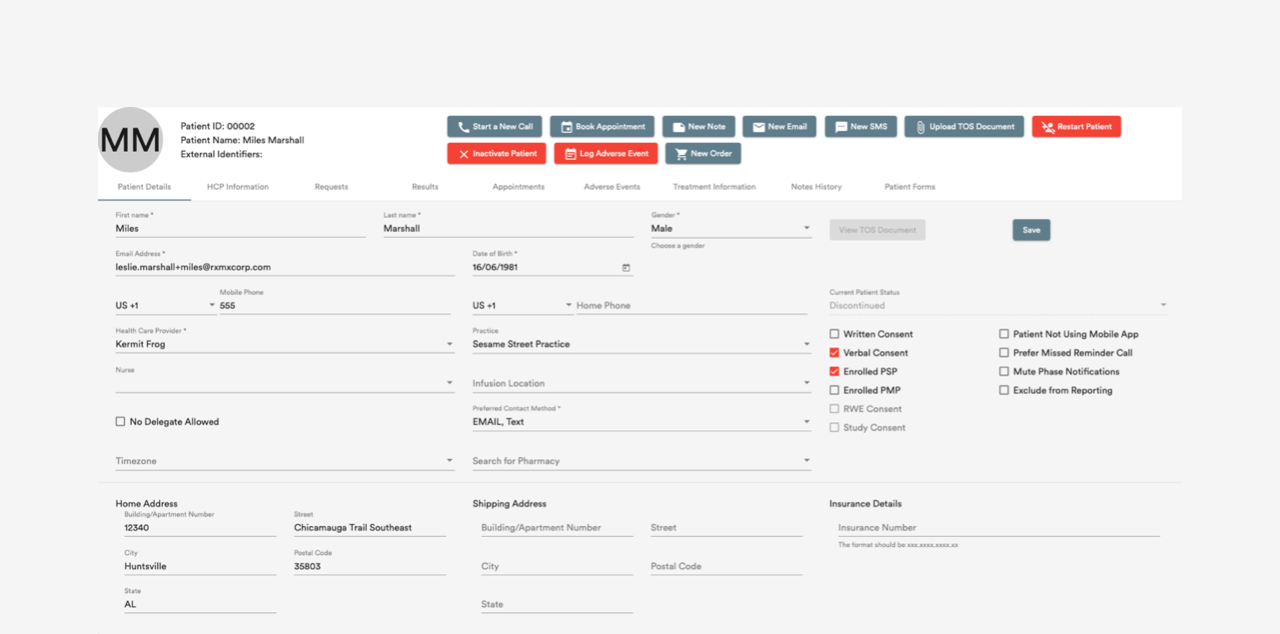Click the Insurance Number input field

997,528
